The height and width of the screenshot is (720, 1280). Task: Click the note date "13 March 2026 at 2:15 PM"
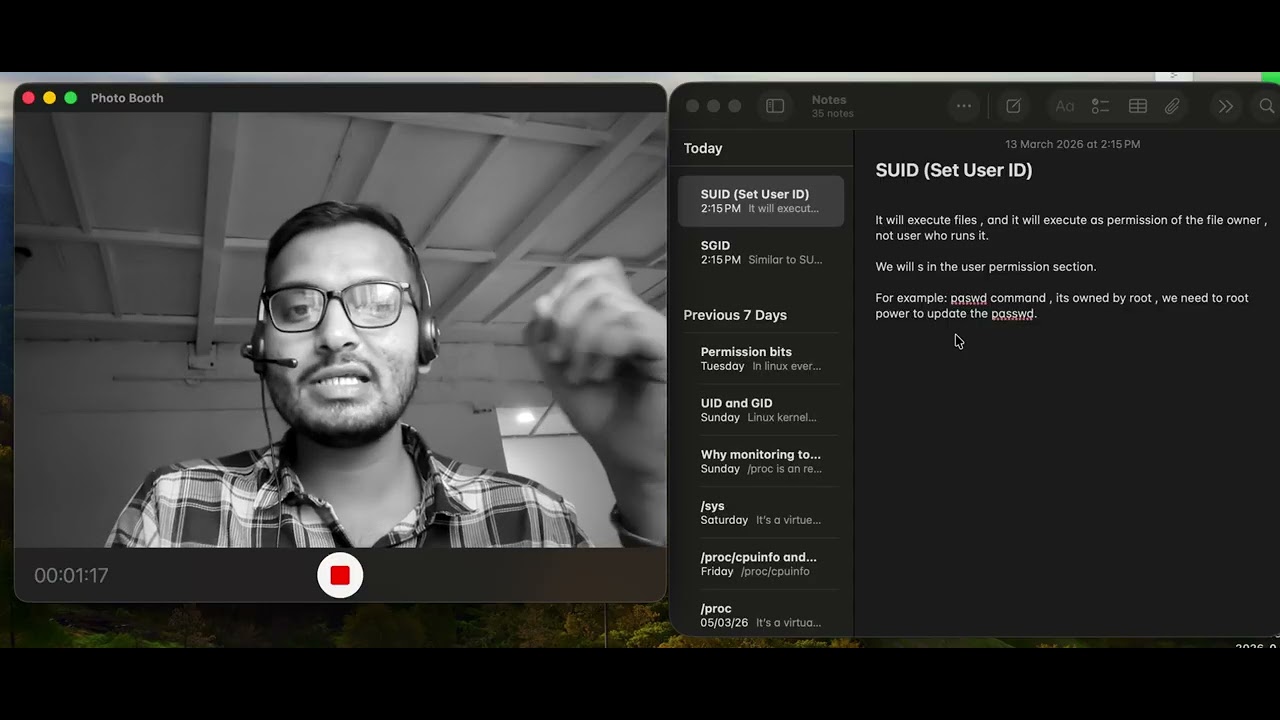coord(1072,144)
